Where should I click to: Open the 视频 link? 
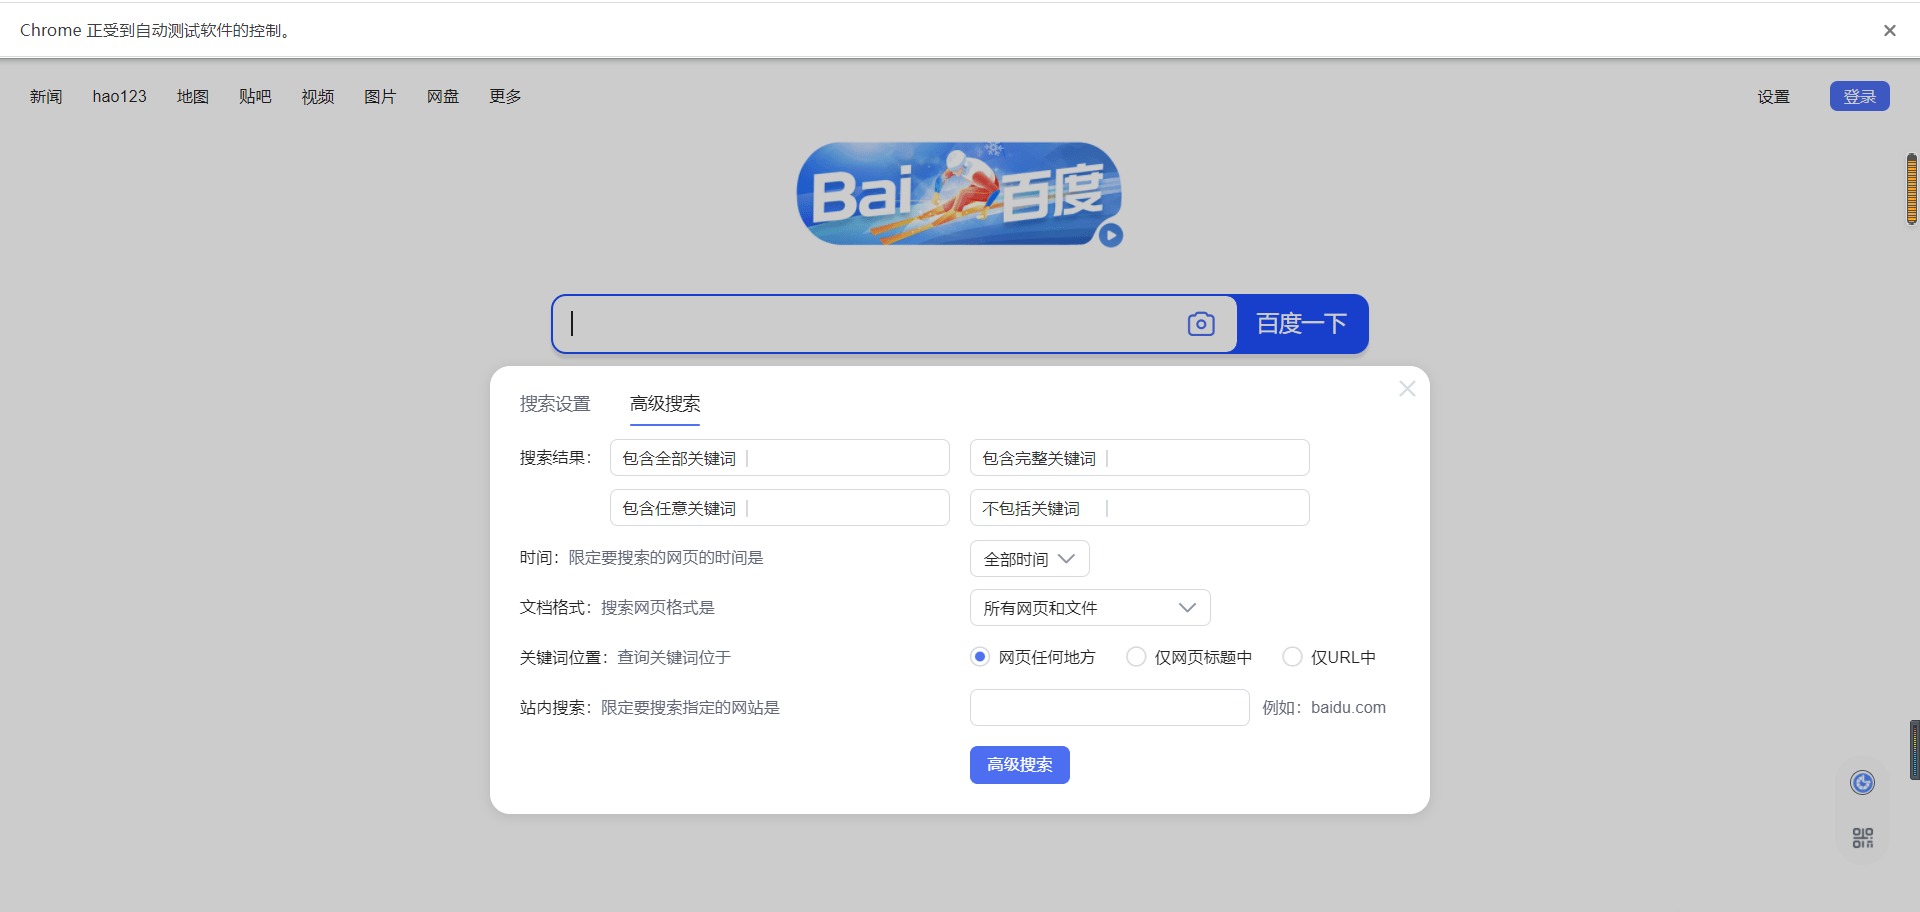tap(318, 97)
